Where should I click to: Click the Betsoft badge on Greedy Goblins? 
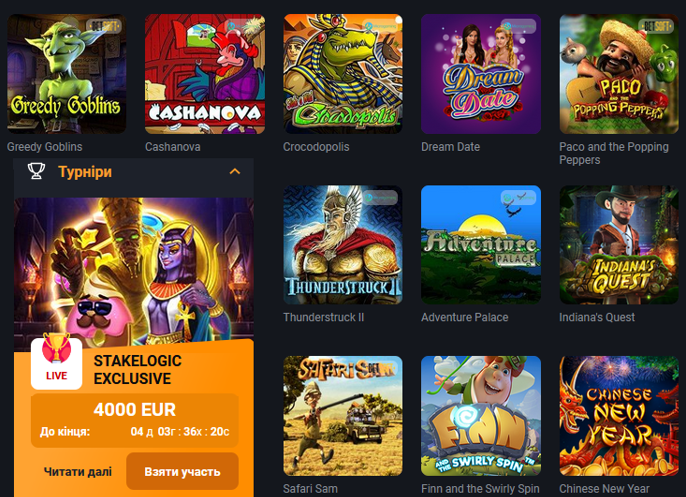104,26
